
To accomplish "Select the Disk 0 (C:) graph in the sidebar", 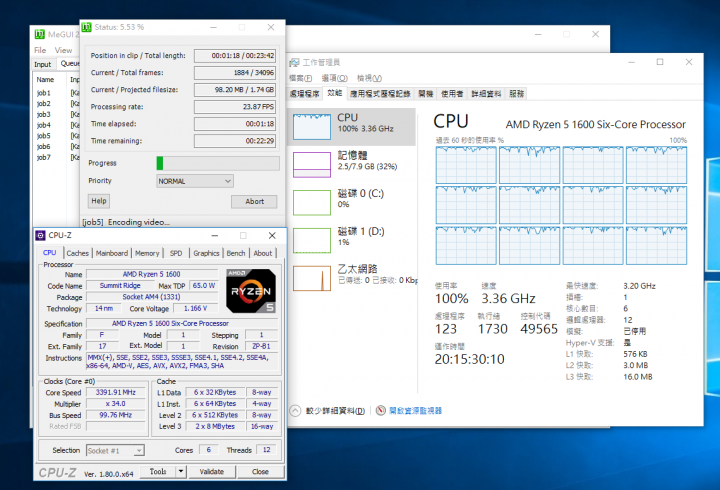I will click(x=312, y=203).
